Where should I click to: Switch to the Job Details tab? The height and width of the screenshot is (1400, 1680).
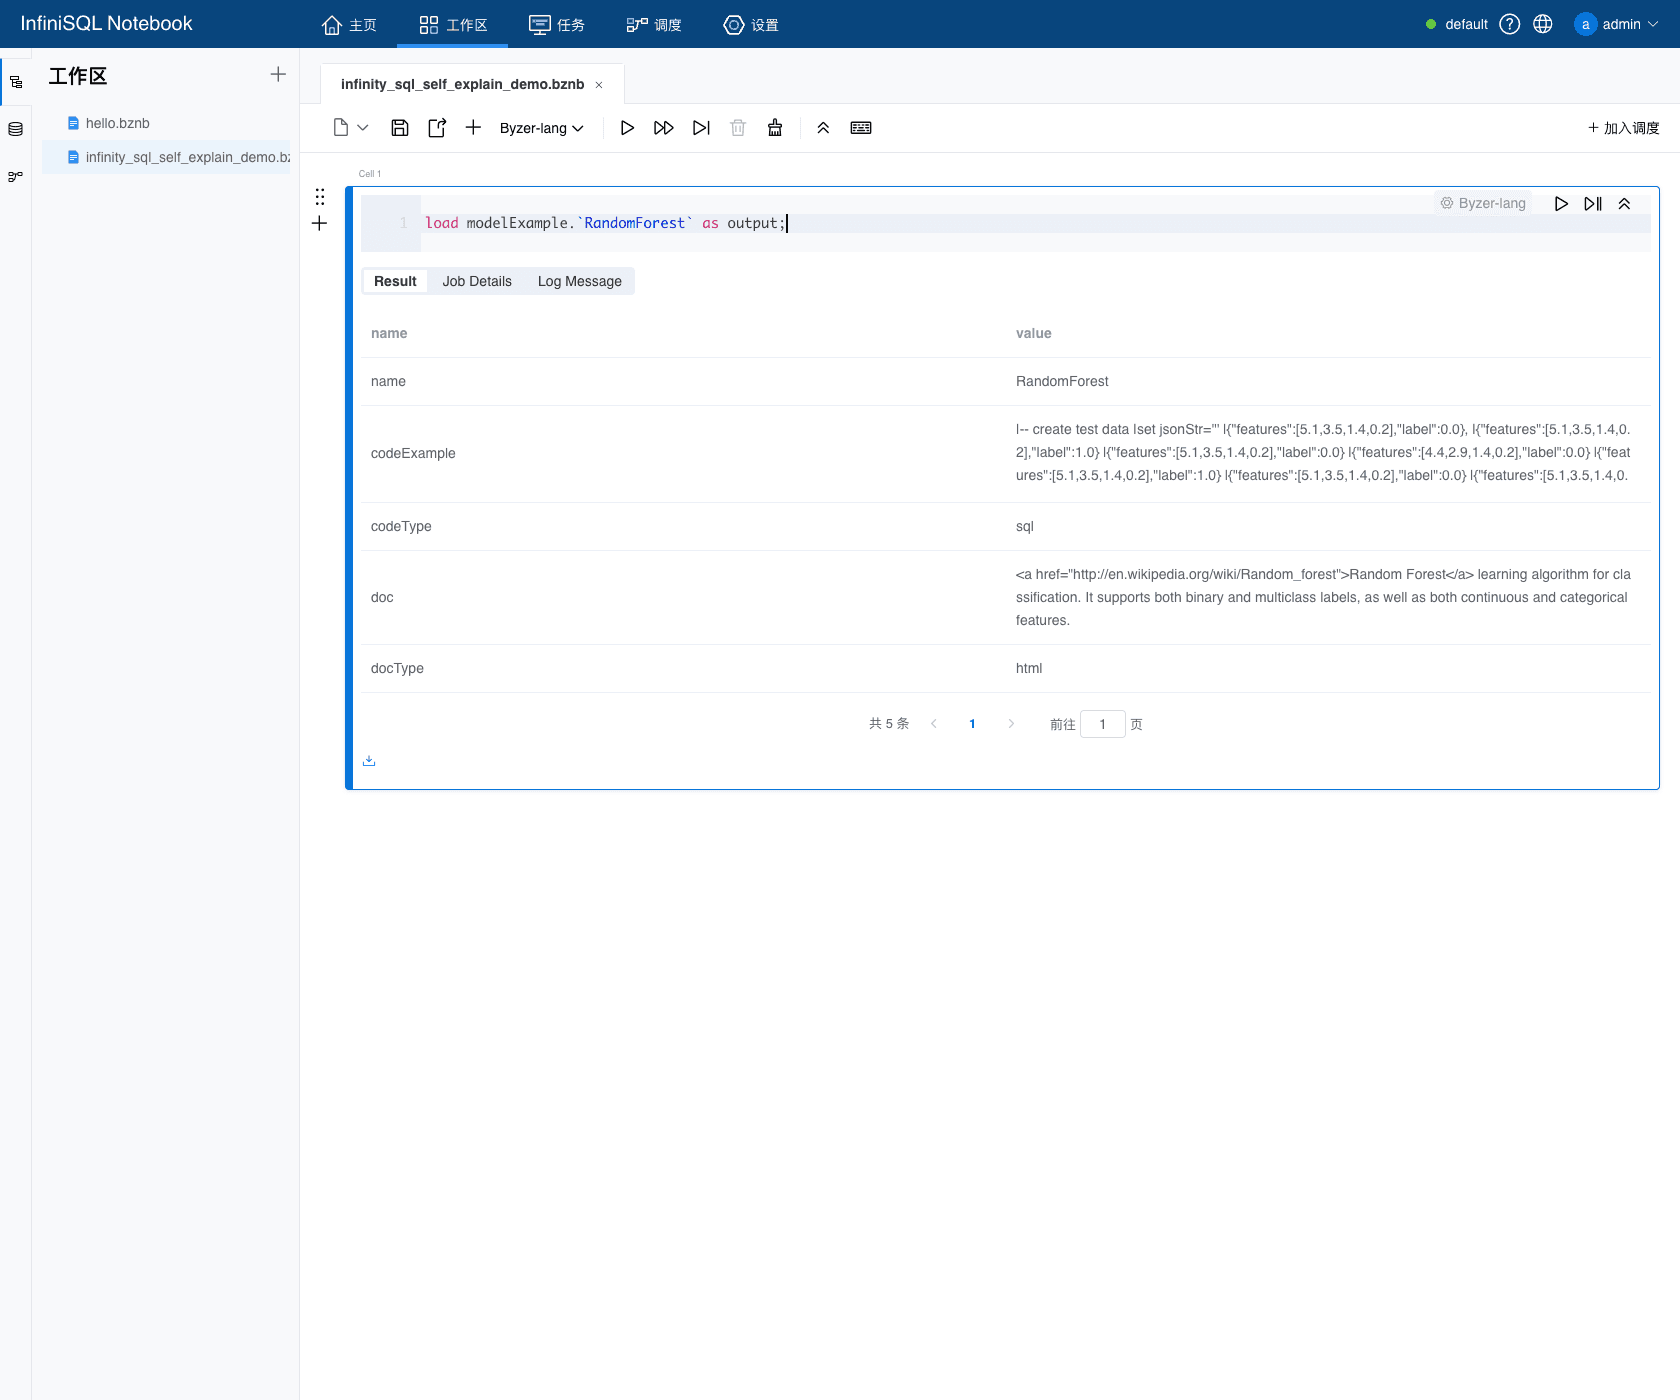(x=477, y=281)
